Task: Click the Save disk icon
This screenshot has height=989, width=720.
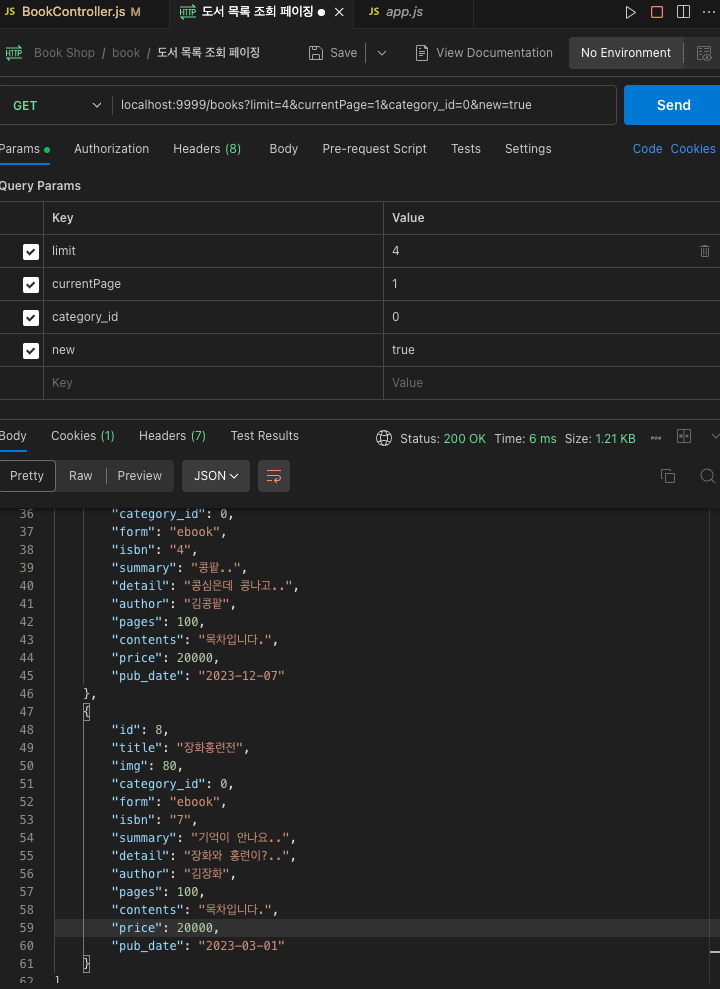Action: (316, 53)
